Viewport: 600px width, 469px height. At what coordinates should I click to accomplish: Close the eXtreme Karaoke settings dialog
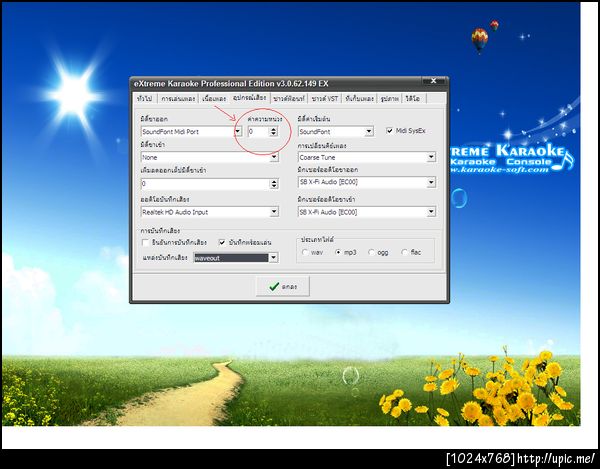(434, 81)
